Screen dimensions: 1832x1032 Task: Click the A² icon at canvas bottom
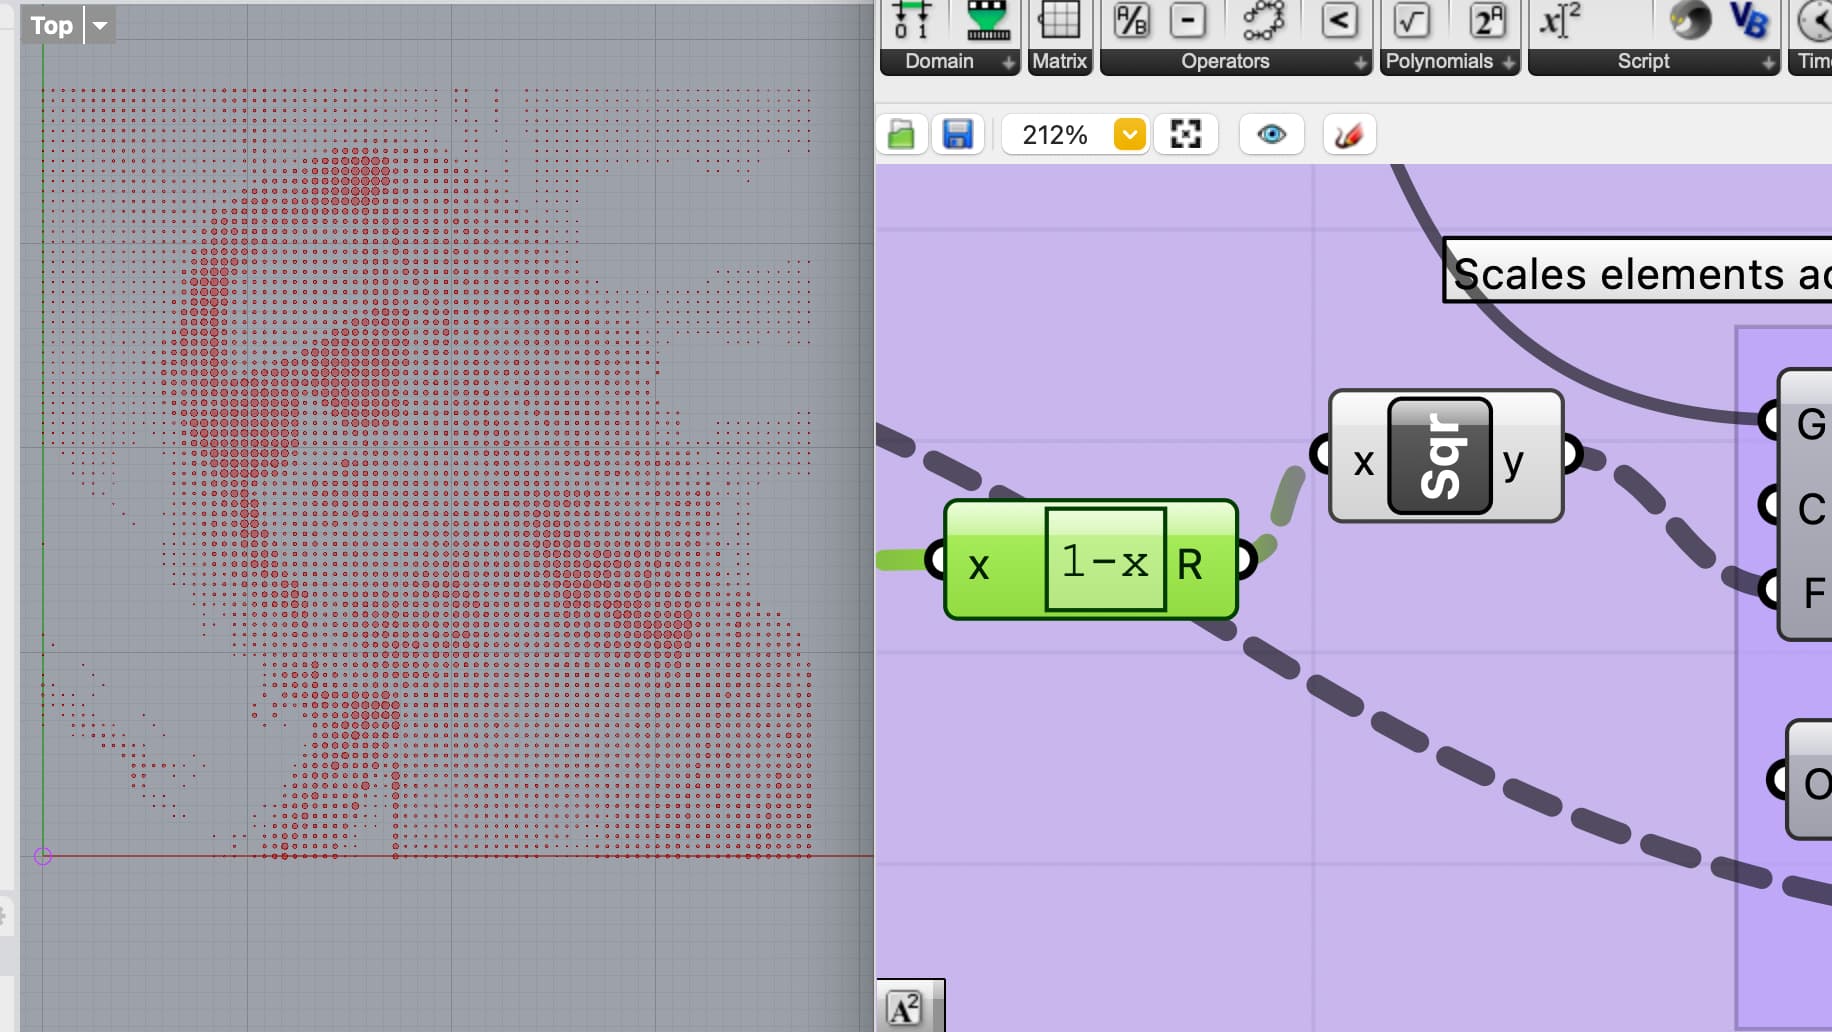tap(905, 1008)
